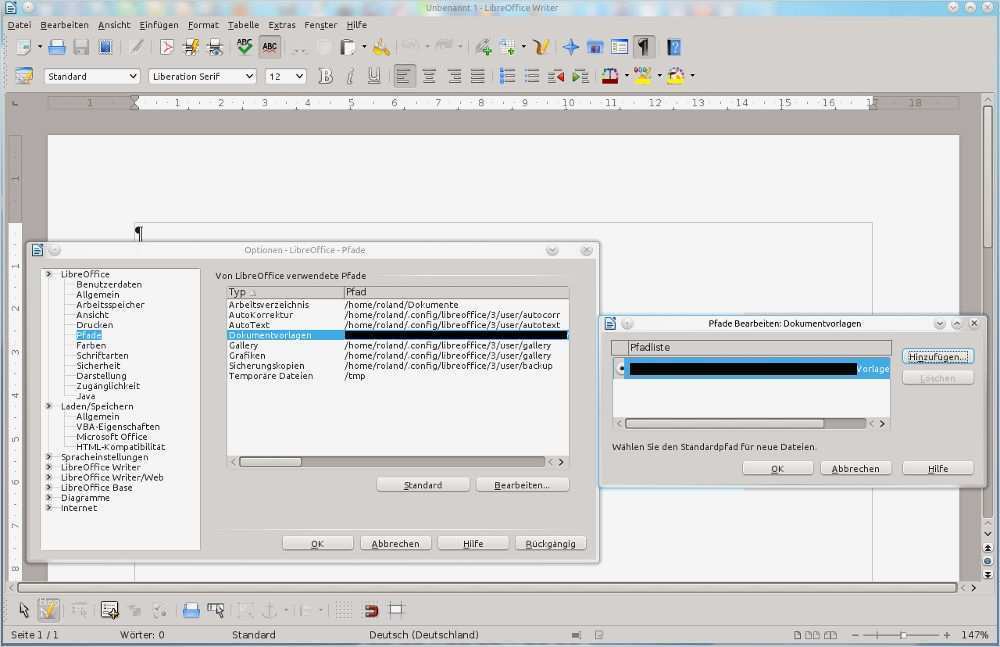Toggle AutoSpellcheck red-underlined ABC icon
The image size is (1000, 647).
tap(269, 47)
